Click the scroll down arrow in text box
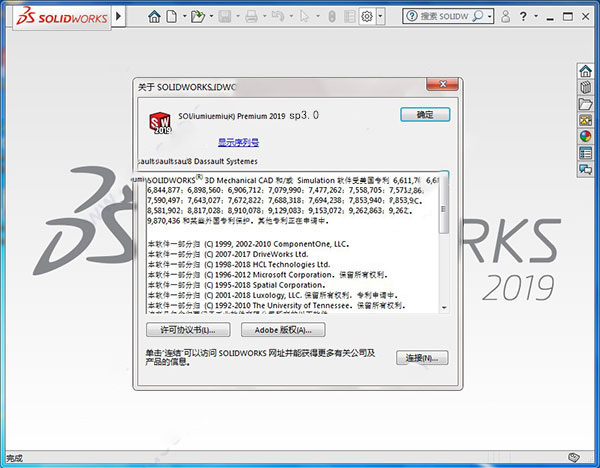Screen dimensions: 600x468 click(444, 307)
